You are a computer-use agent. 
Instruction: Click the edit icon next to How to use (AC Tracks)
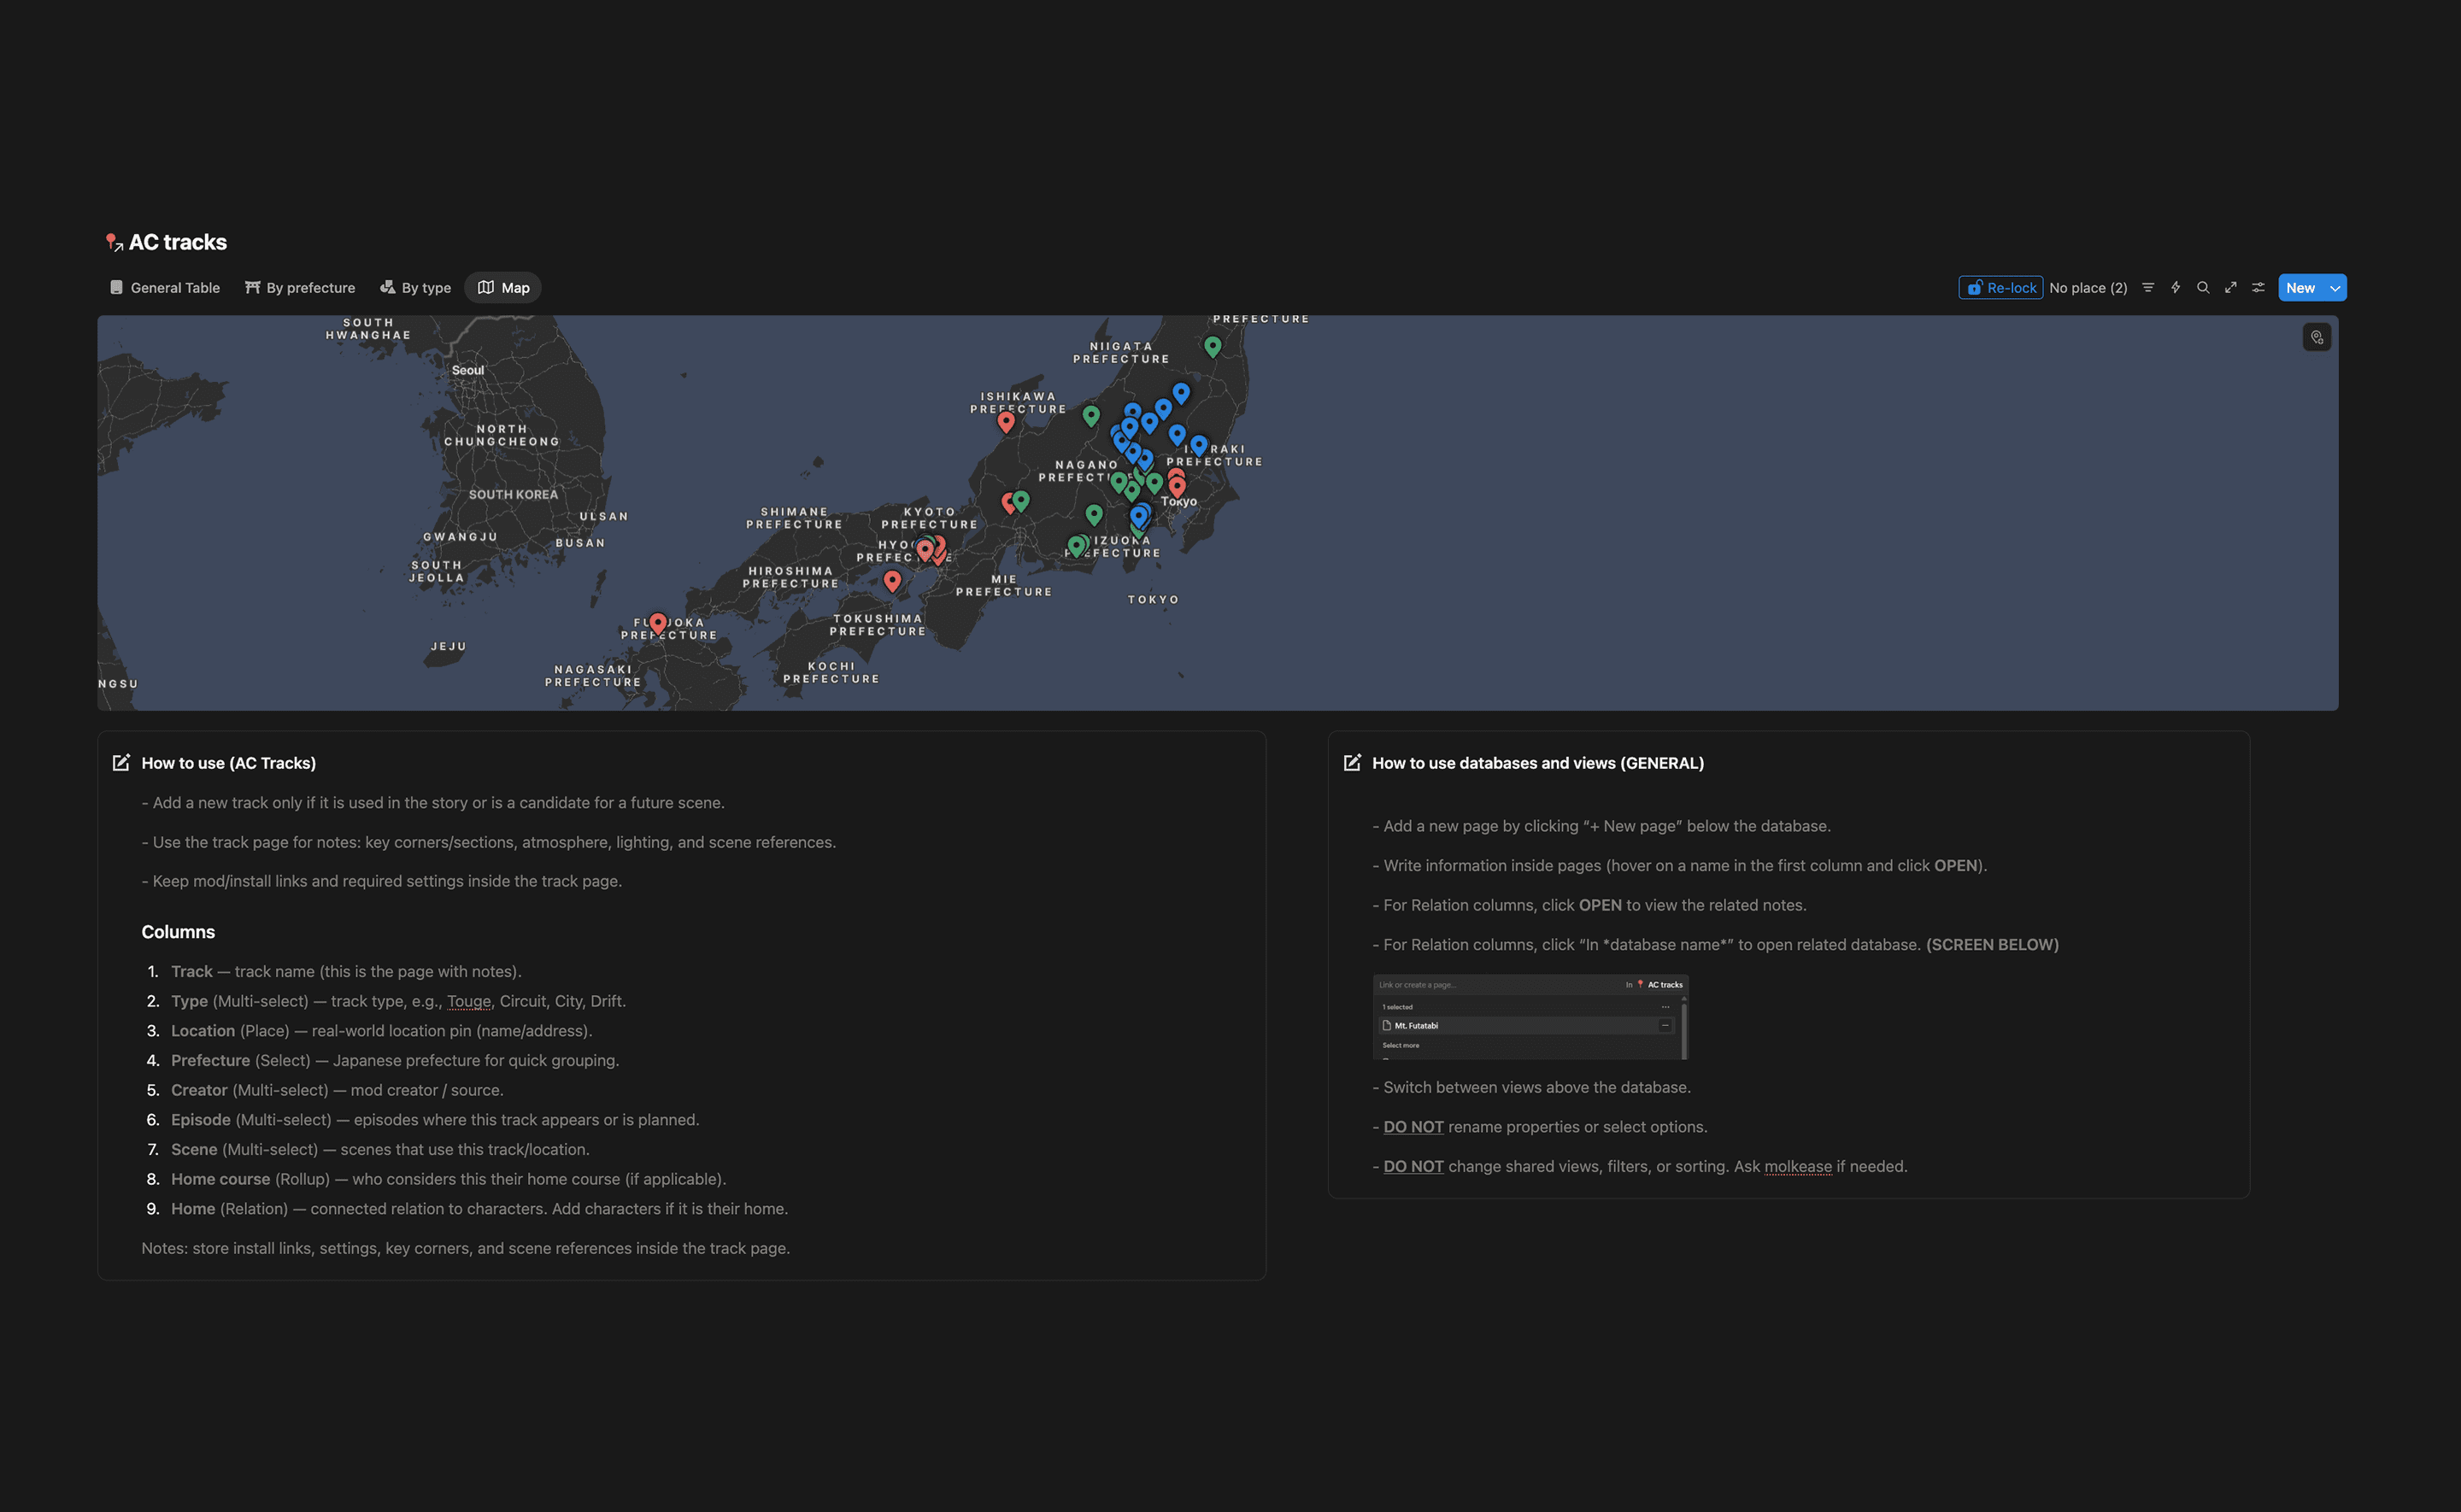(x=121, y=763)
